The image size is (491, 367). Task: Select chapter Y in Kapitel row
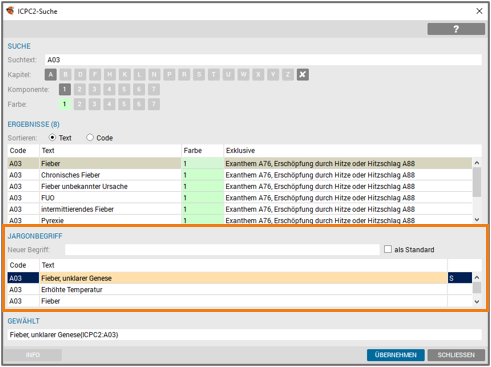(273, 74)
